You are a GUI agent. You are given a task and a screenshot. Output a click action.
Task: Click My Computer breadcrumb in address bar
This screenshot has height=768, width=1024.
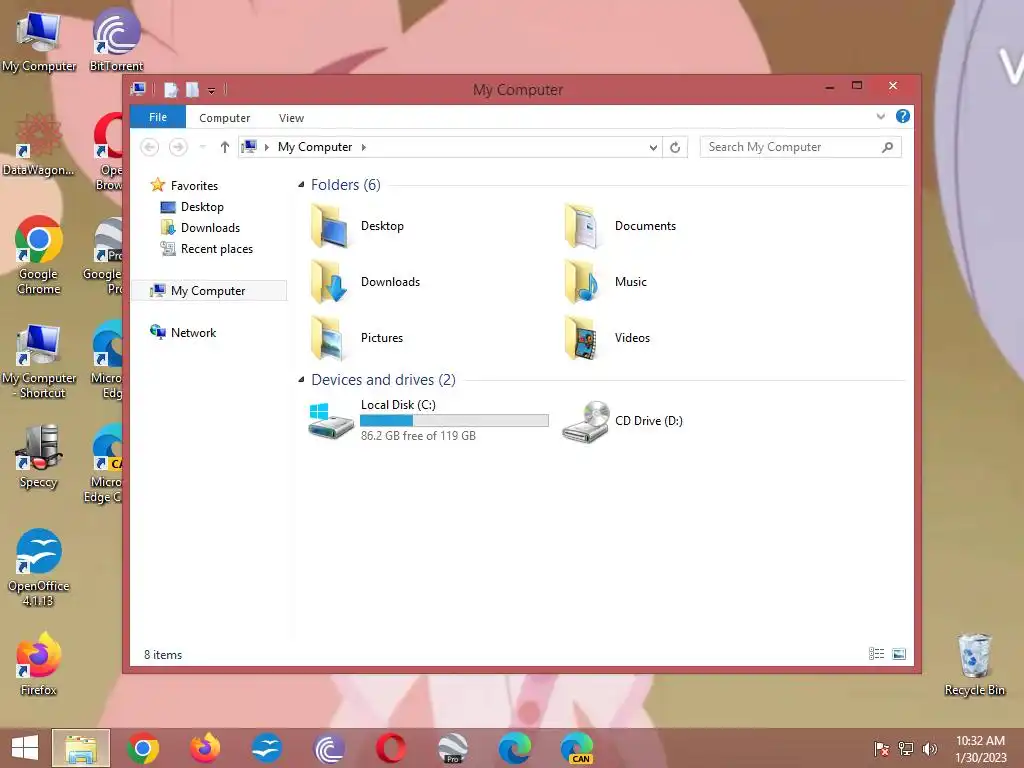coord(315,147)
